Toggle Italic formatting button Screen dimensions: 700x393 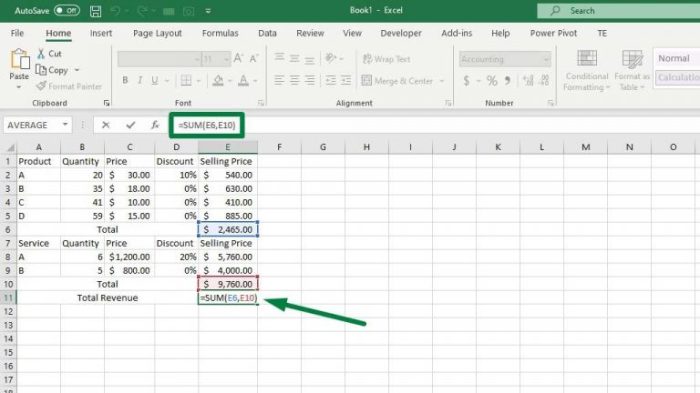pyautogui.click(x=140, y=80)
